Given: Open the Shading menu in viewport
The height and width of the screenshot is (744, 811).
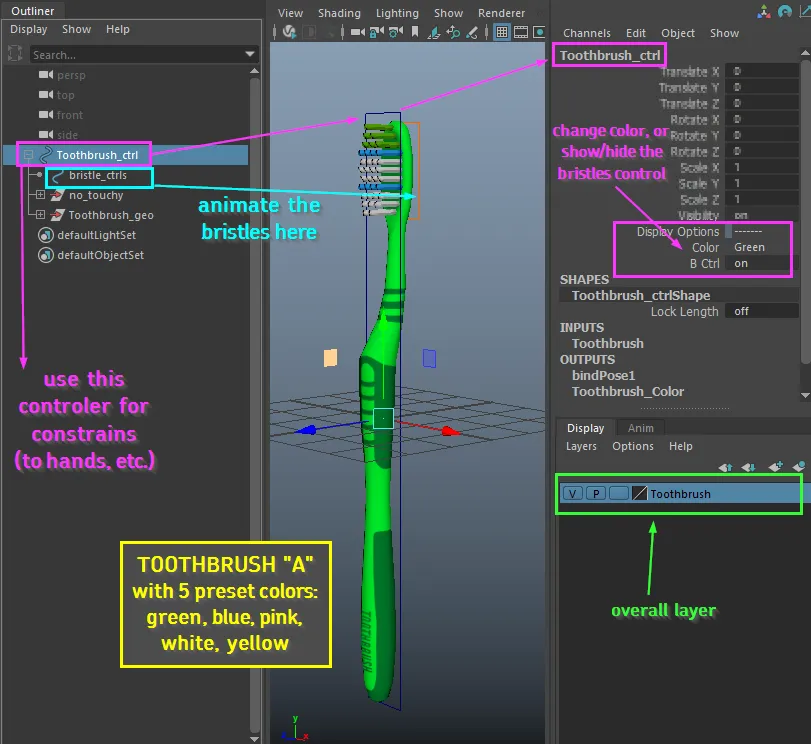Looking at the screenshot, I should (339, 13).
